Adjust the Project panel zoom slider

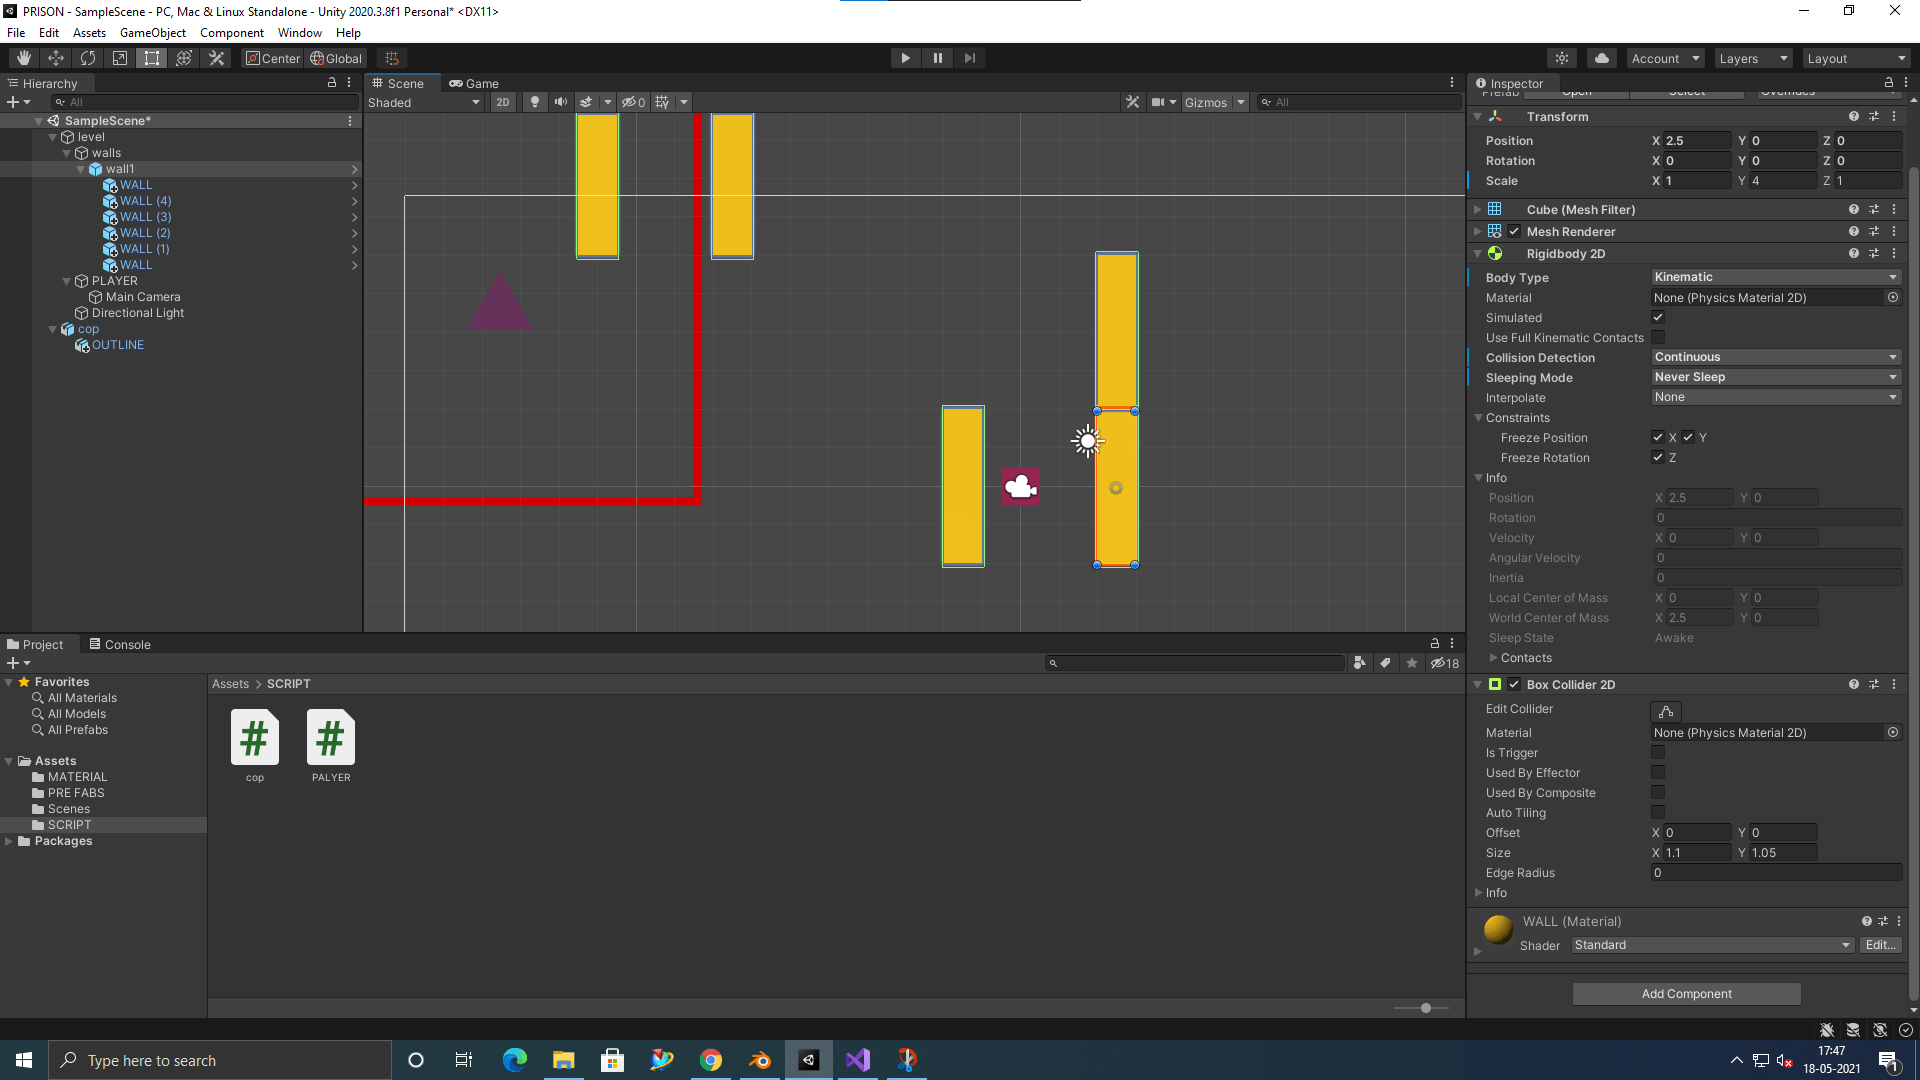[x=1424, y=1008]
